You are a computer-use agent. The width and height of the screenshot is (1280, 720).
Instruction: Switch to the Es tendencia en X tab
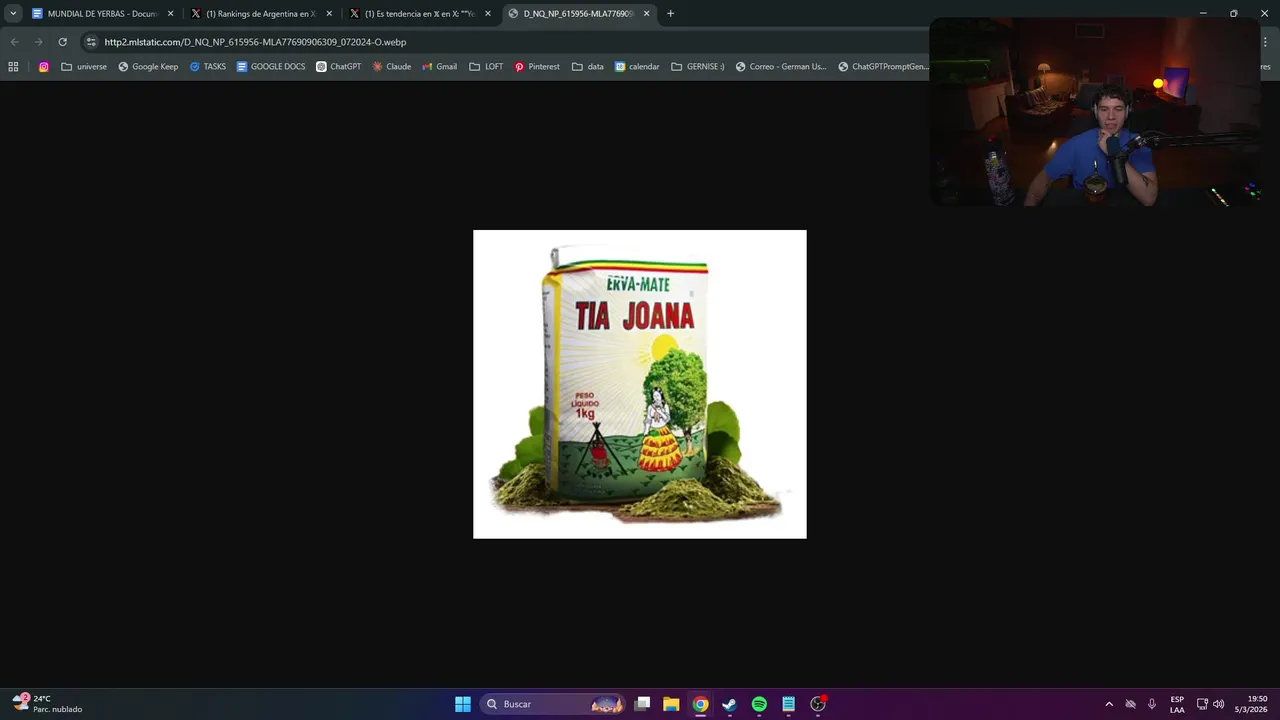[x=420, y=14]
